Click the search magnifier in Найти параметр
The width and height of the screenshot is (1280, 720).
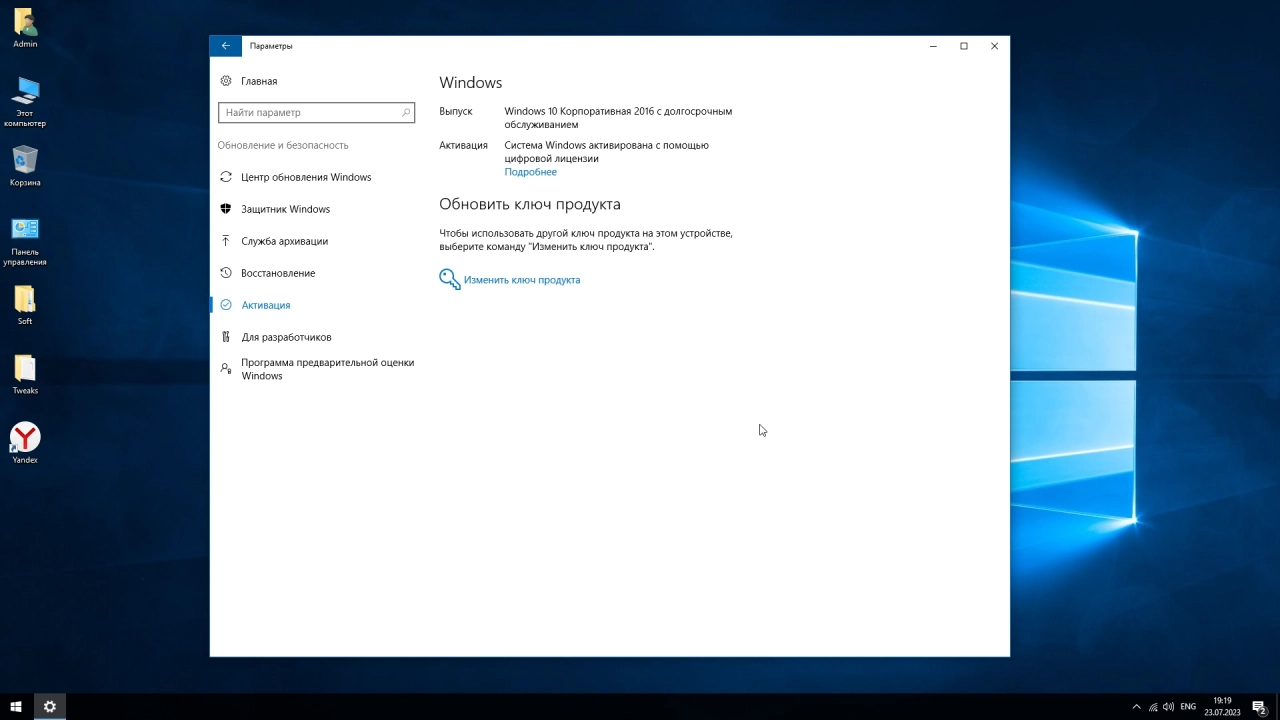(x=406, y=113)
